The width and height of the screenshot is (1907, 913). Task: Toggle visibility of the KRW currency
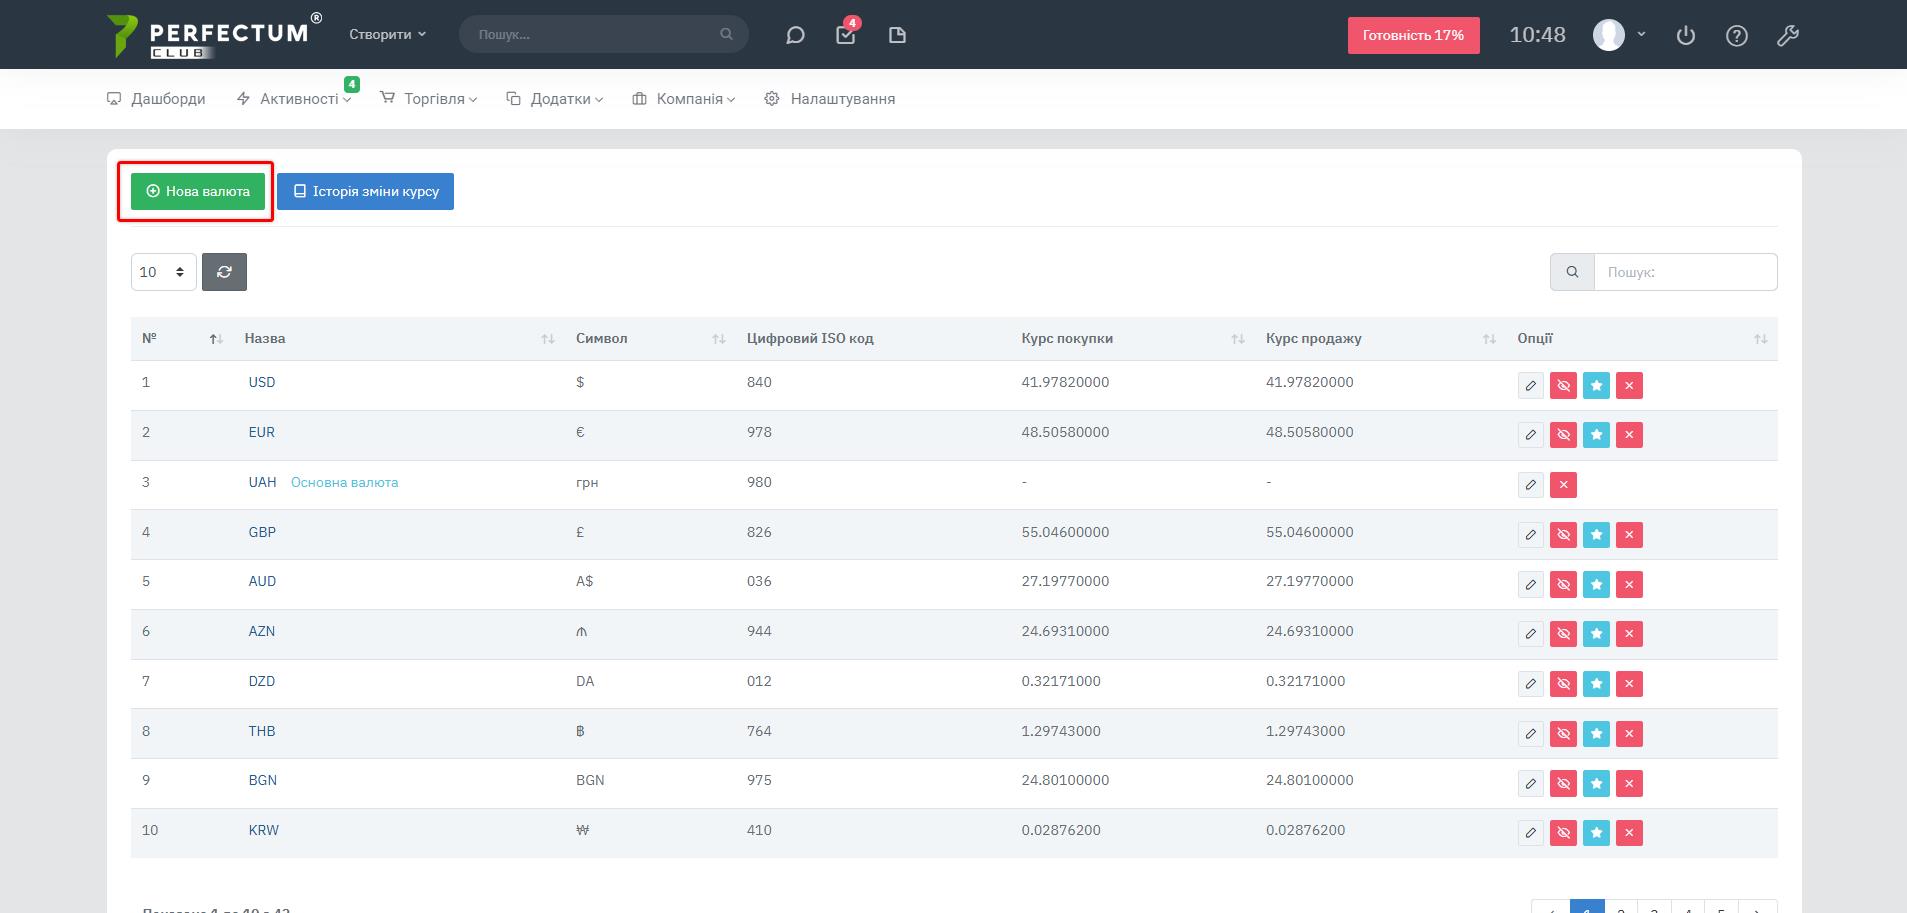(1563, 833)
